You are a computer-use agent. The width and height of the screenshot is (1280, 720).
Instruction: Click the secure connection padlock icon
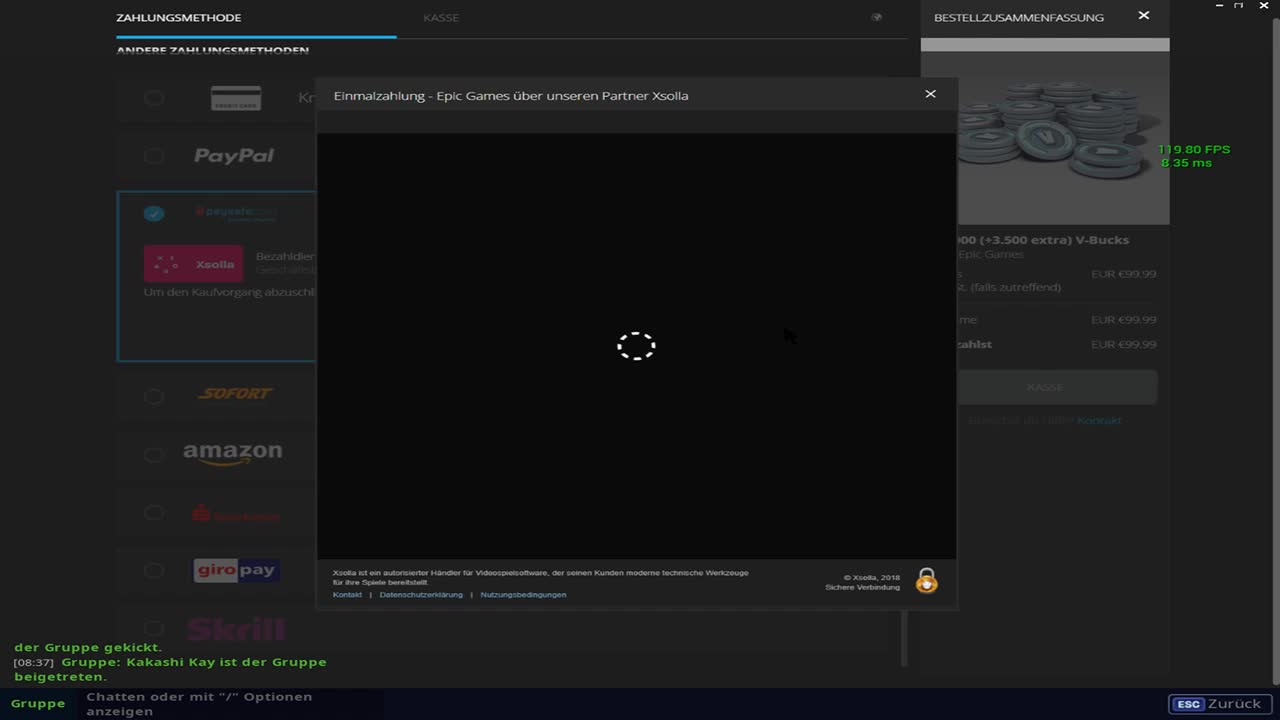pos(927,581)
